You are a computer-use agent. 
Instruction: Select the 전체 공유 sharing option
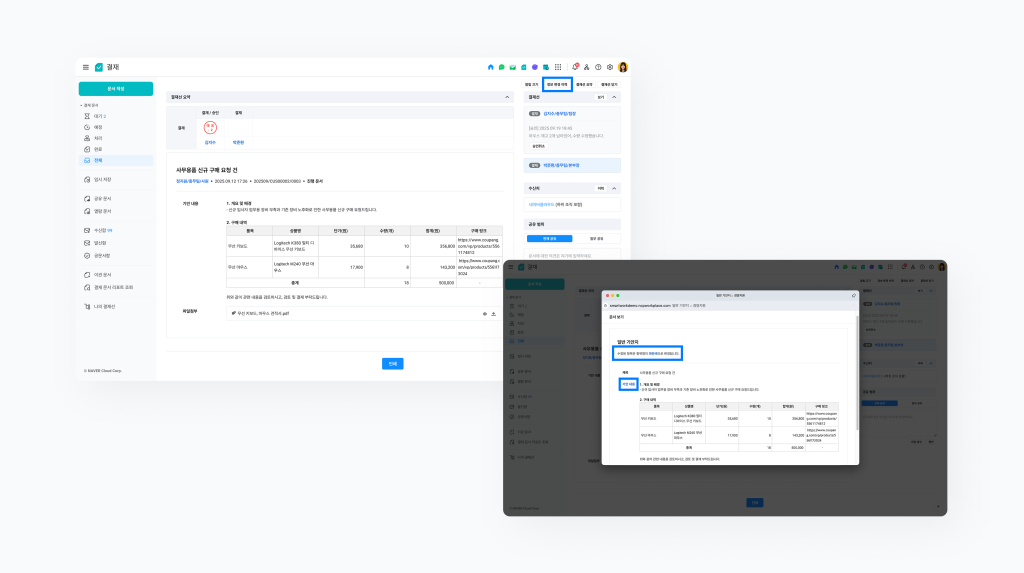click(x=551, y=239)
